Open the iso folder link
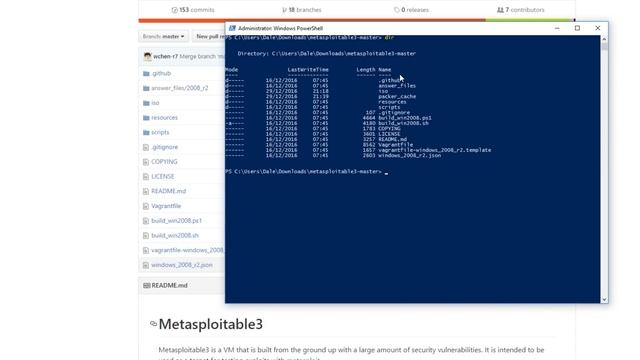The height and width of the screenshot is (360, 640). pos(155,103)
